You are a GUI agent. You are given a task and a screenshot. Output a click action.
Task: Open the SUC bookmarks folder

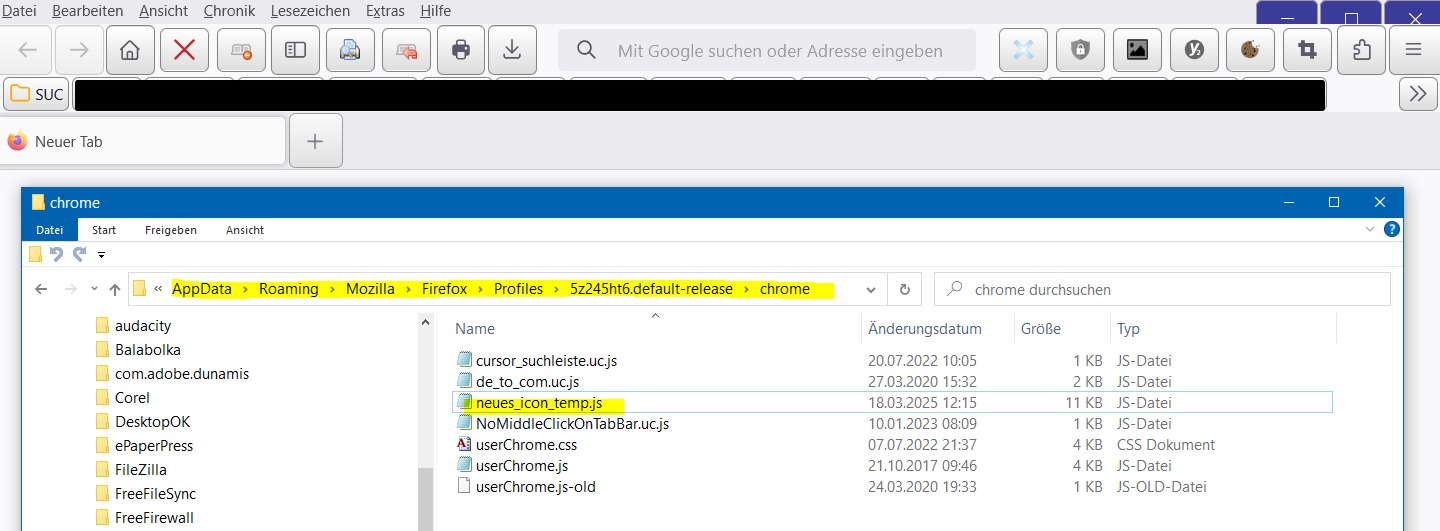36,95
